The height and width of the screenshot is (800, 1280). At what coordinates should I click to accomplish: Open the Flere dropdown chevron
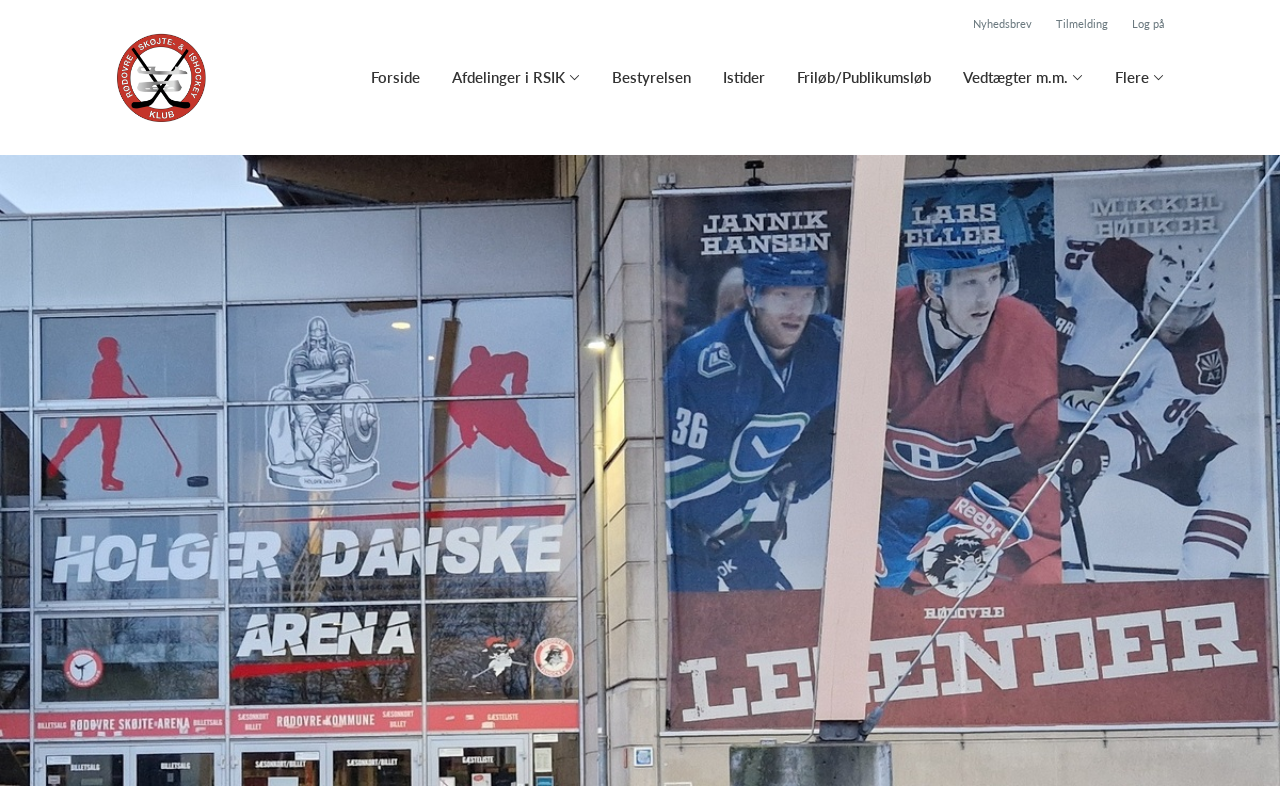tap(1159, 78)
